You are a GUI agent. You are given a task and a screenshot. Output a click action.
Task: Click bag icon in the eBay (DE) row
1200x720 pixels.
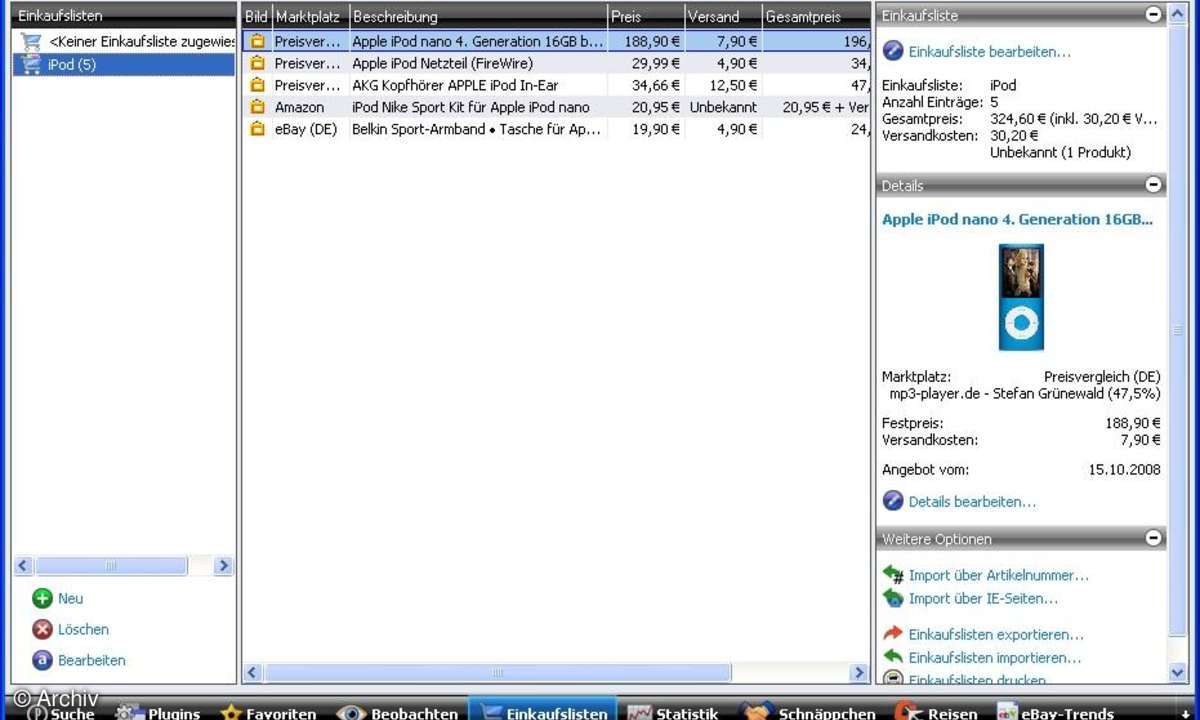pos(257,129)
